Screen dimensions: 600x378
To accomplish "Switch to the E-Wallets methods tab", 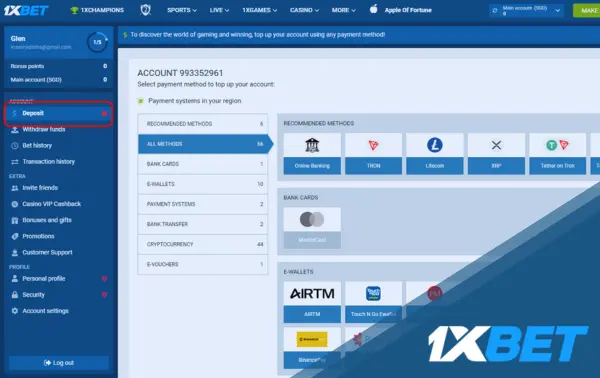I will tap(203, 184).
